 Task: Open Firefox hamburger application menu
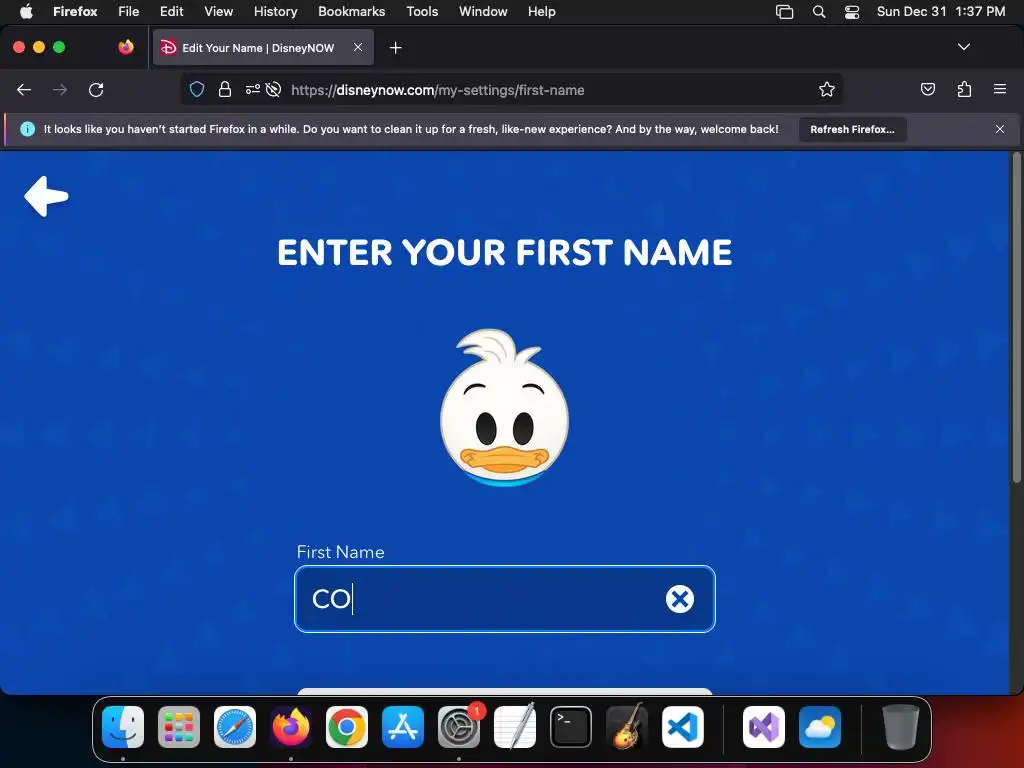(x=999, y=89)
